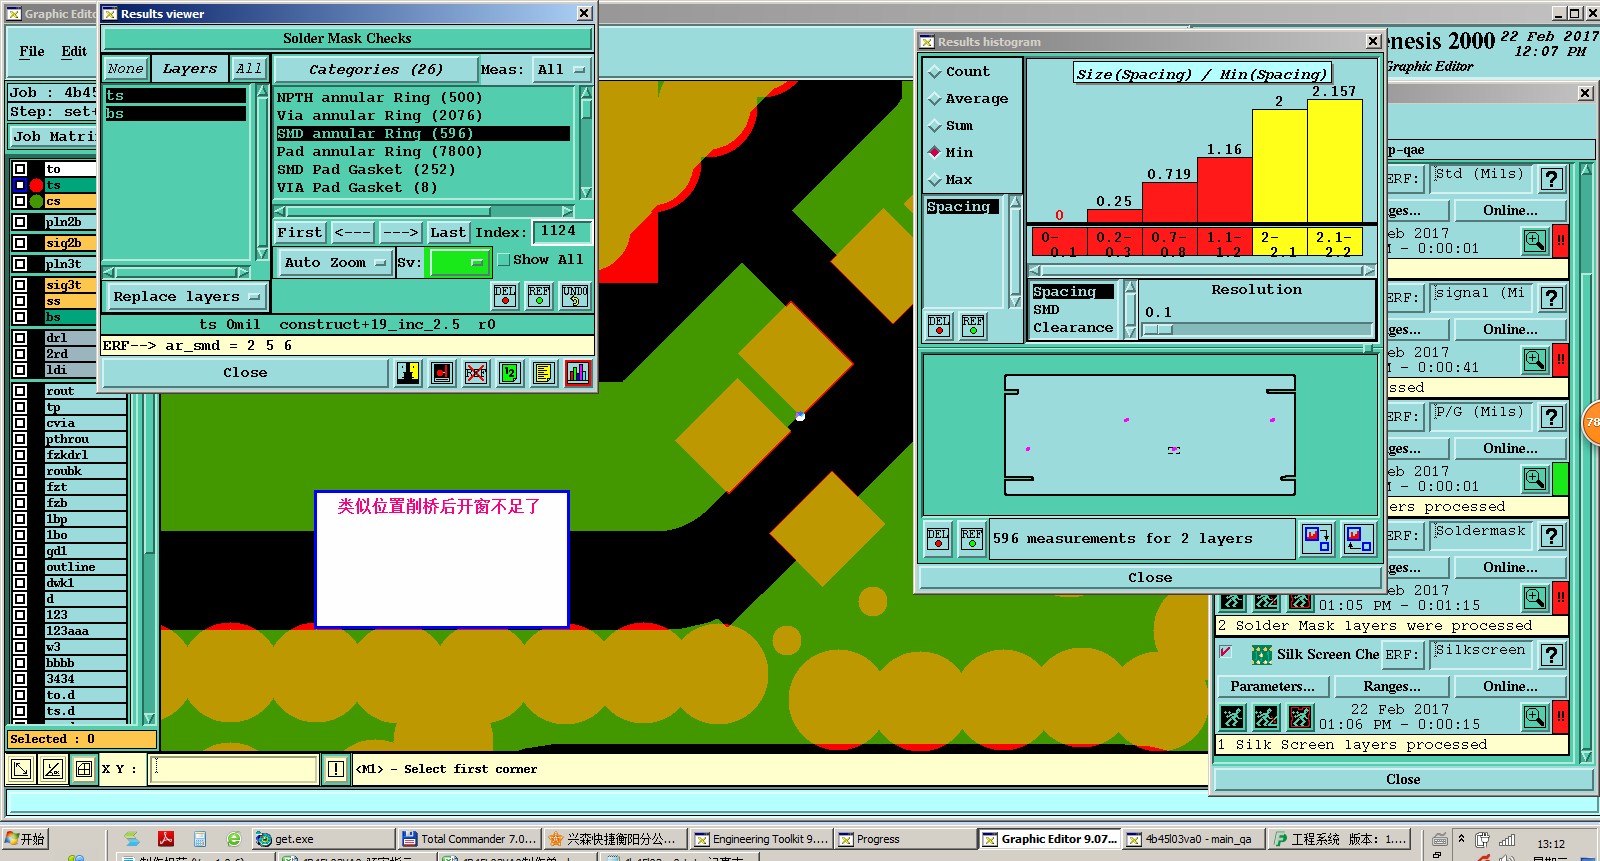Open the Edit menu in Graphic Editor
The height and width of the screenshot is (861, 1600).
click(x=74, y=51)
